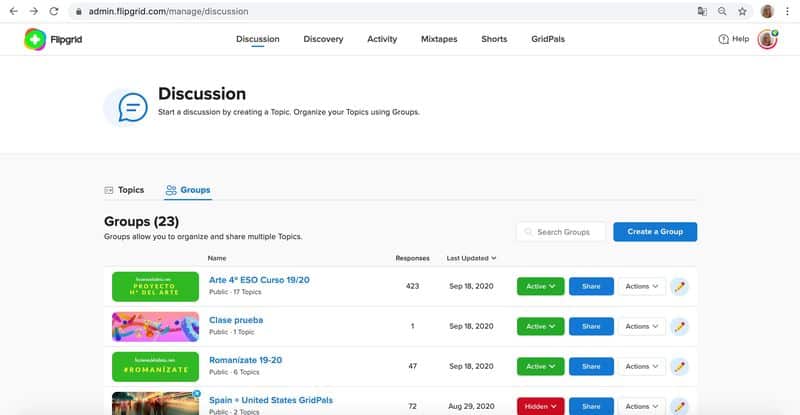Reload the page with refresh icon
The width and height of the screenshot is (800, 415).
pos(54,11)
